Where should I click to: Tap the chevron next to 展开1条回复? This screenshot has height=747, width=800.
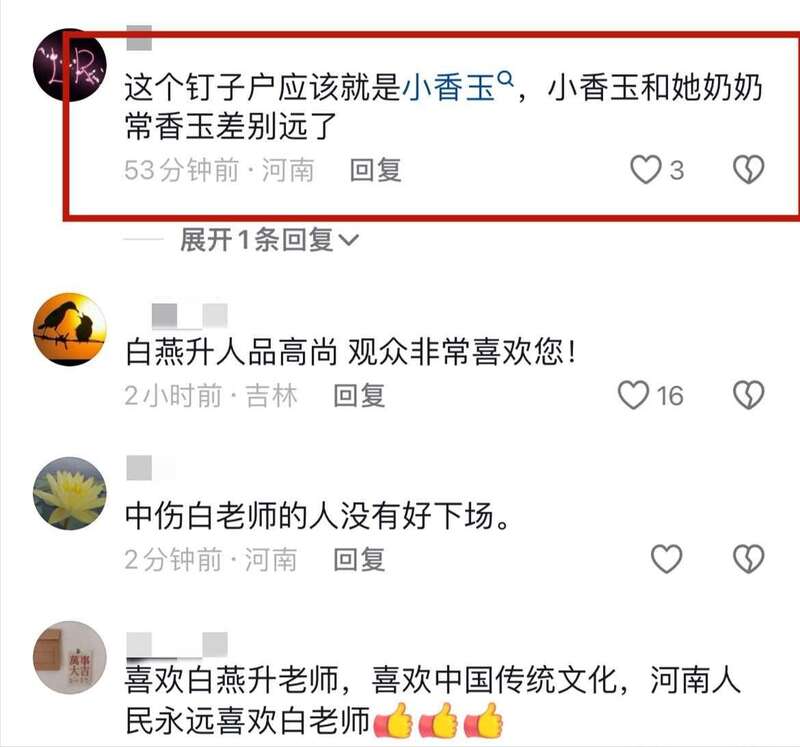tap(349, 240)
